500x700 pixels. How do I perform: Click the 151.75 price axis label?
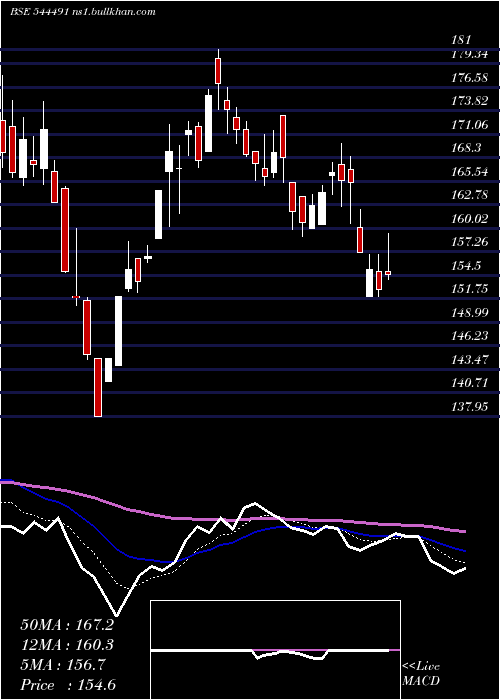(469, 288)
